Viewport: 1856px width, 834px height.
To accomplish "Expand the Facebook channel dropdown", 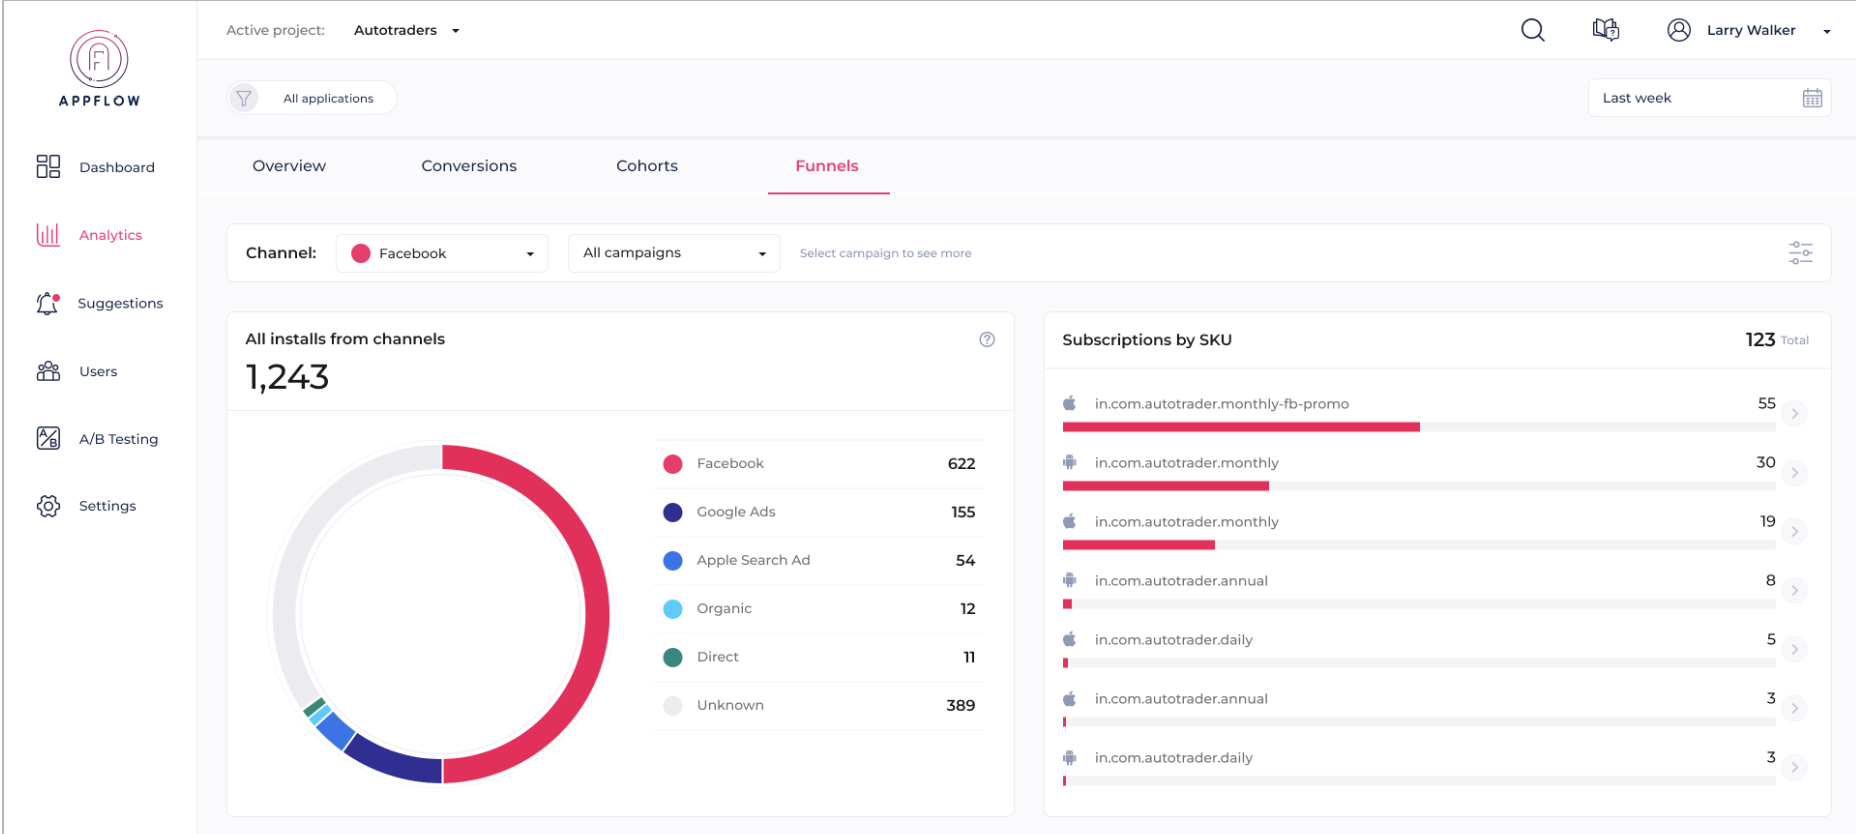I will coord(442,254).
